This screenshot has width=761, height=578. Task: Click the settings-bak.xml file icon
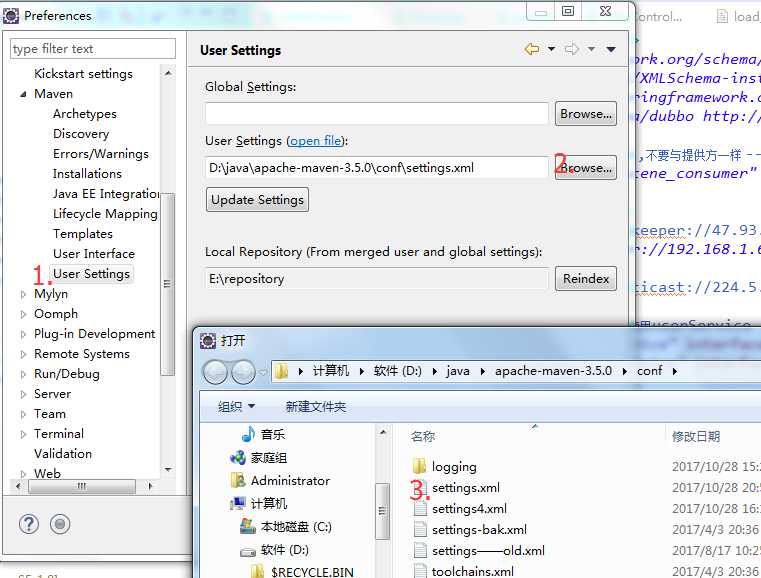click(420, 529)
